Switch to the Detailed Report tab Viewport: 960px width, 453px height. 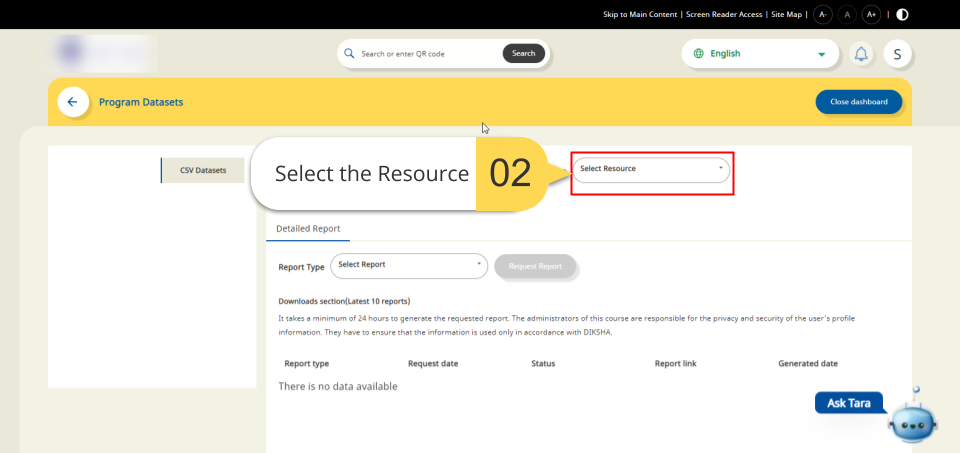coord(308,229)
